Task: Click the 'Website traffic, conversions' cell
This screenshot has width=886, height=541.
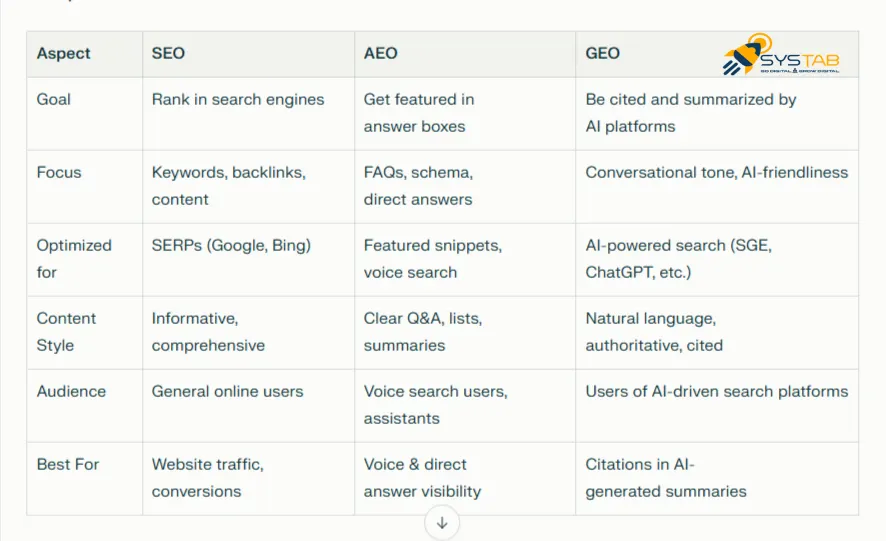Action: point(207,477)
